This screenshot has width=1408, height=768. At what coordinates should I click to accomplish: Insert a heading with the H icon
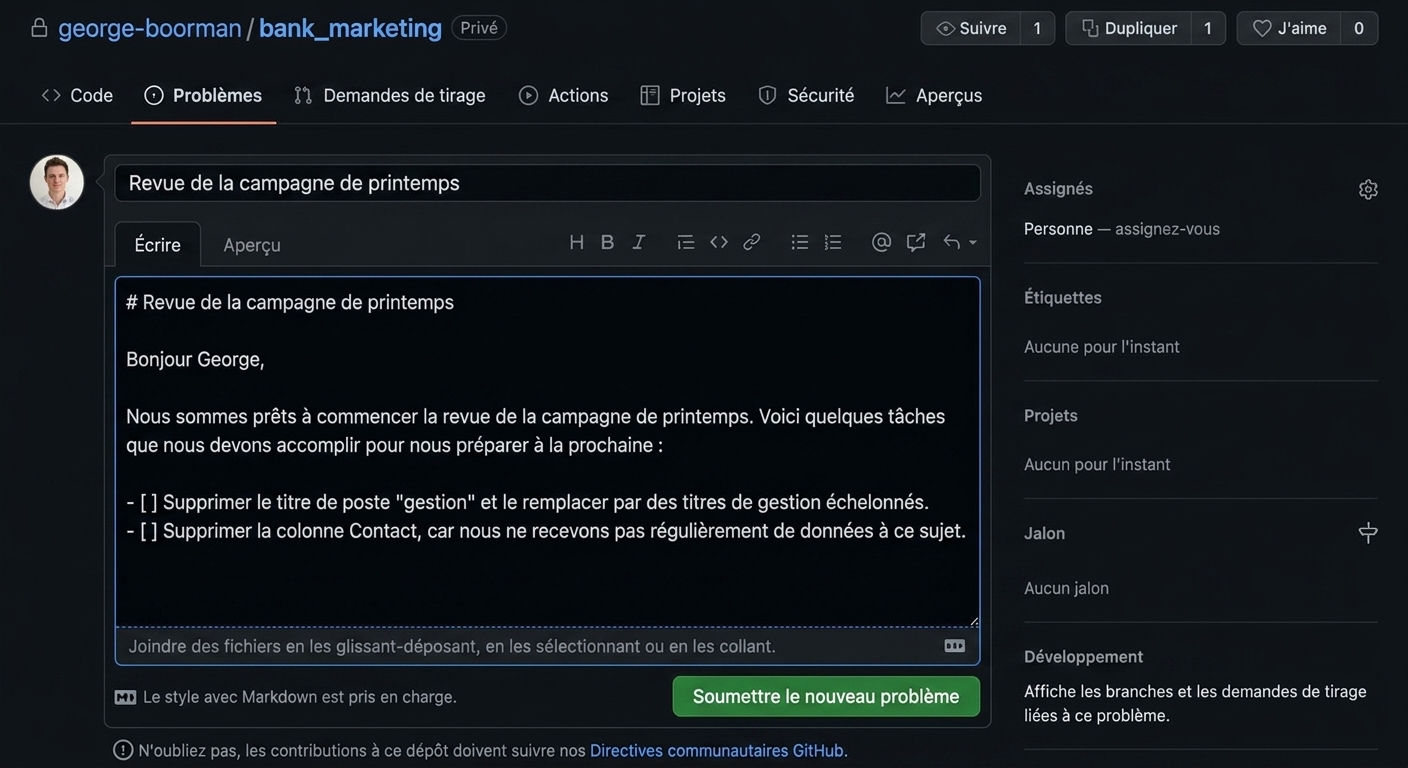[576, 242]
